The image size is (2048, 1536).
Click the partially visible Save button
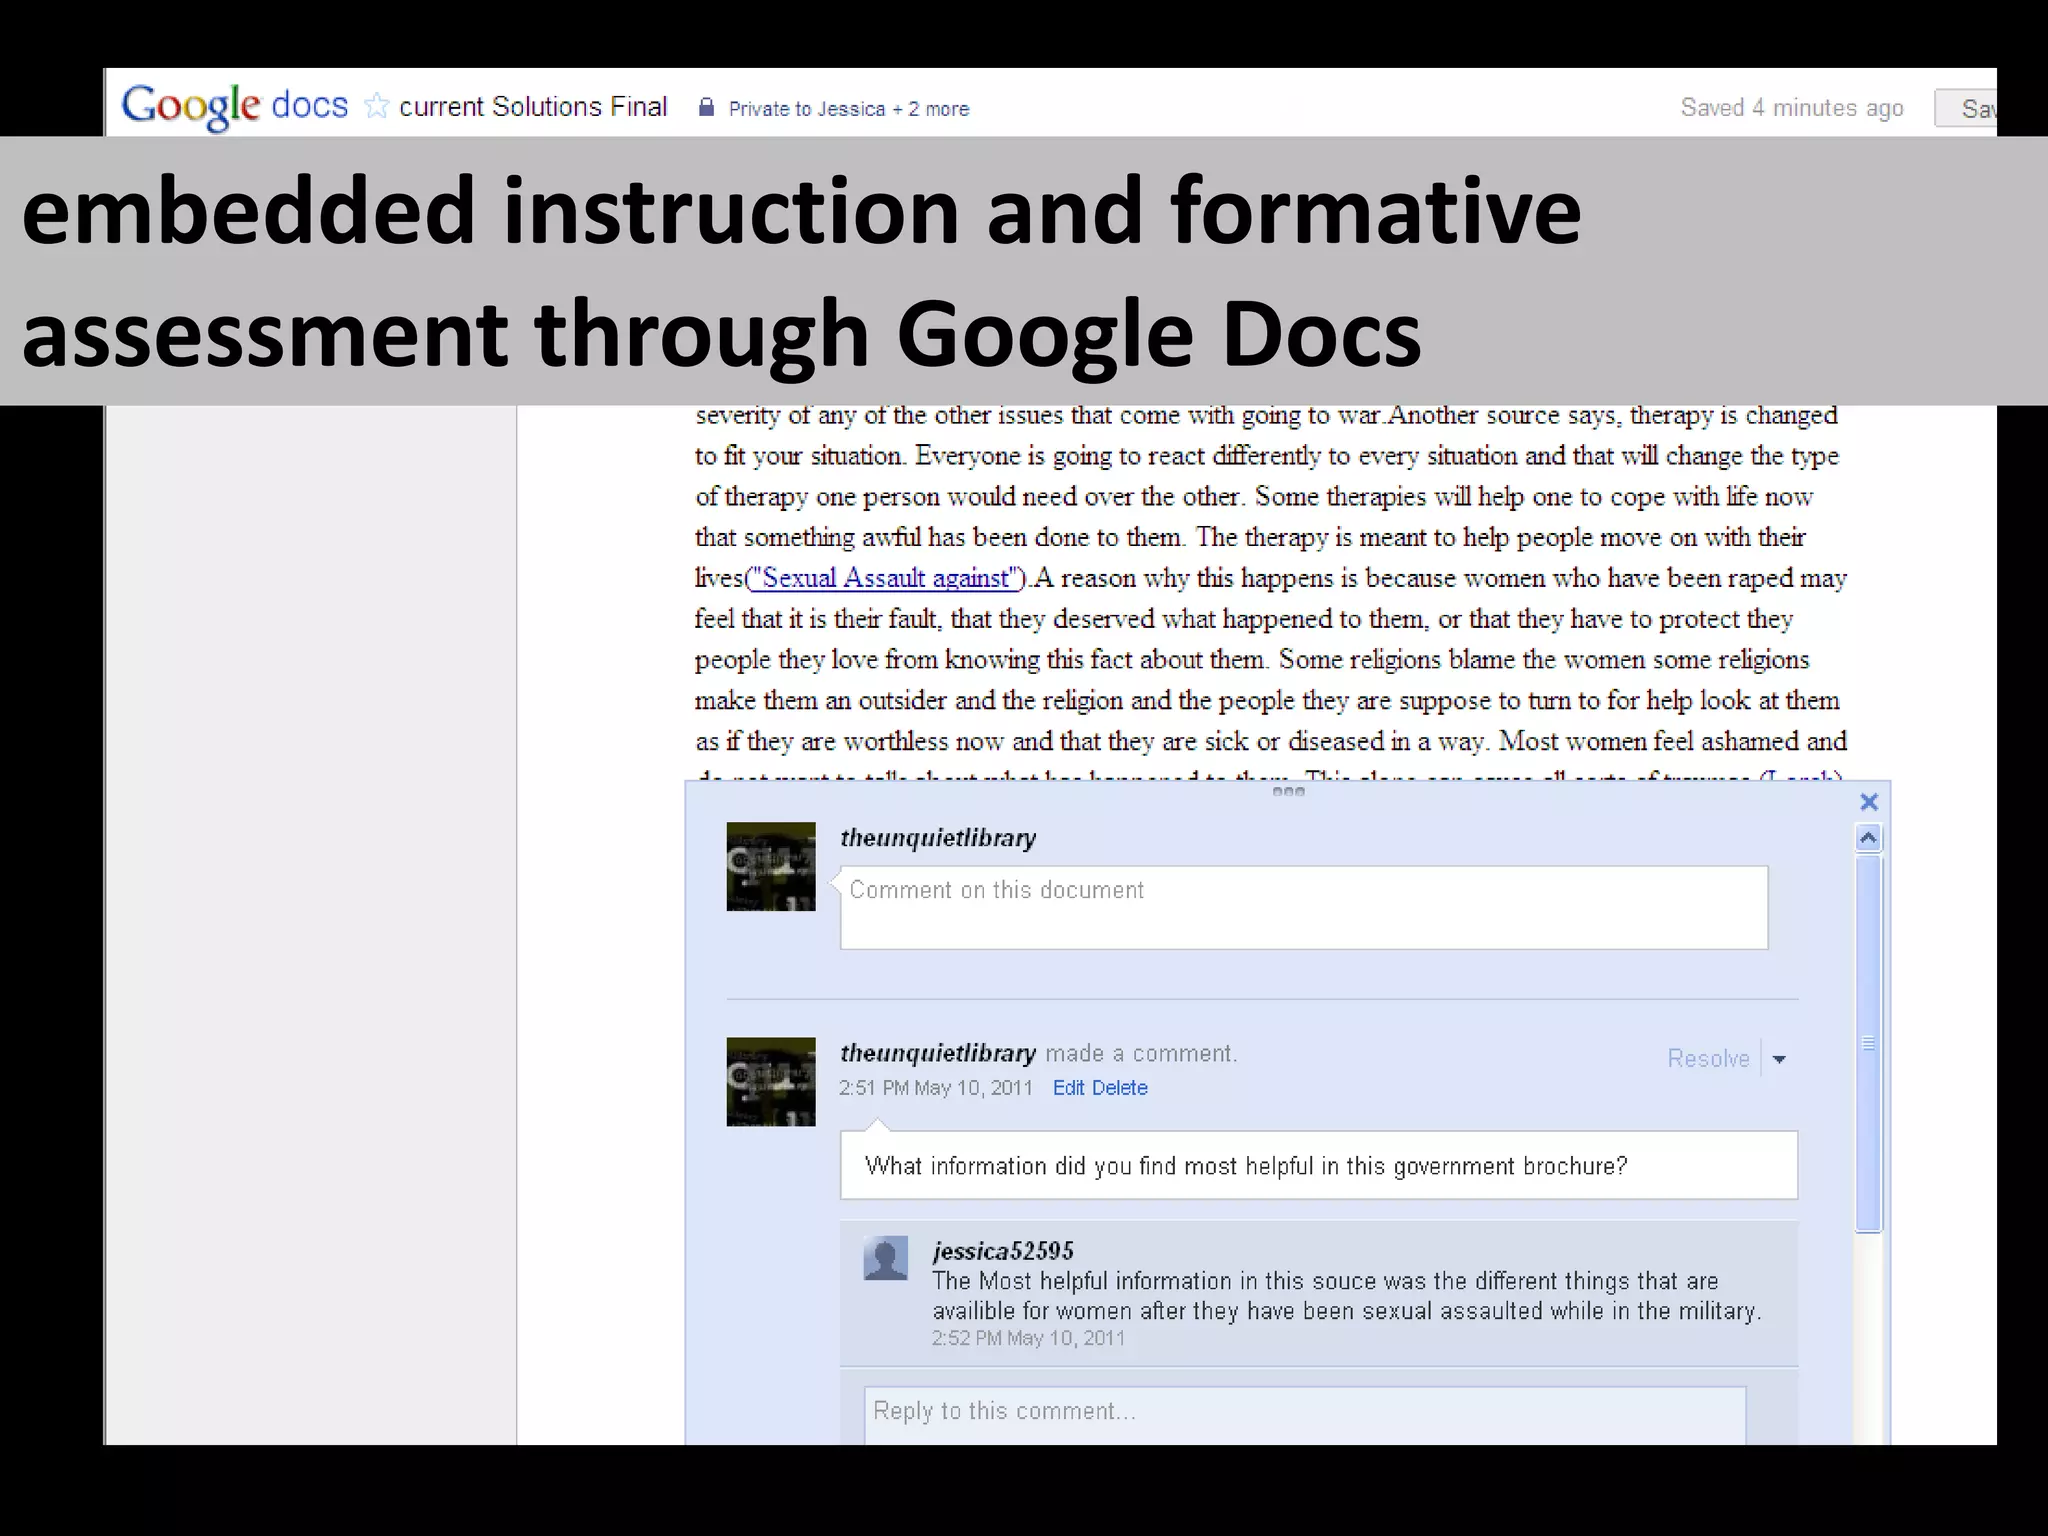(x=1966, y=108)
